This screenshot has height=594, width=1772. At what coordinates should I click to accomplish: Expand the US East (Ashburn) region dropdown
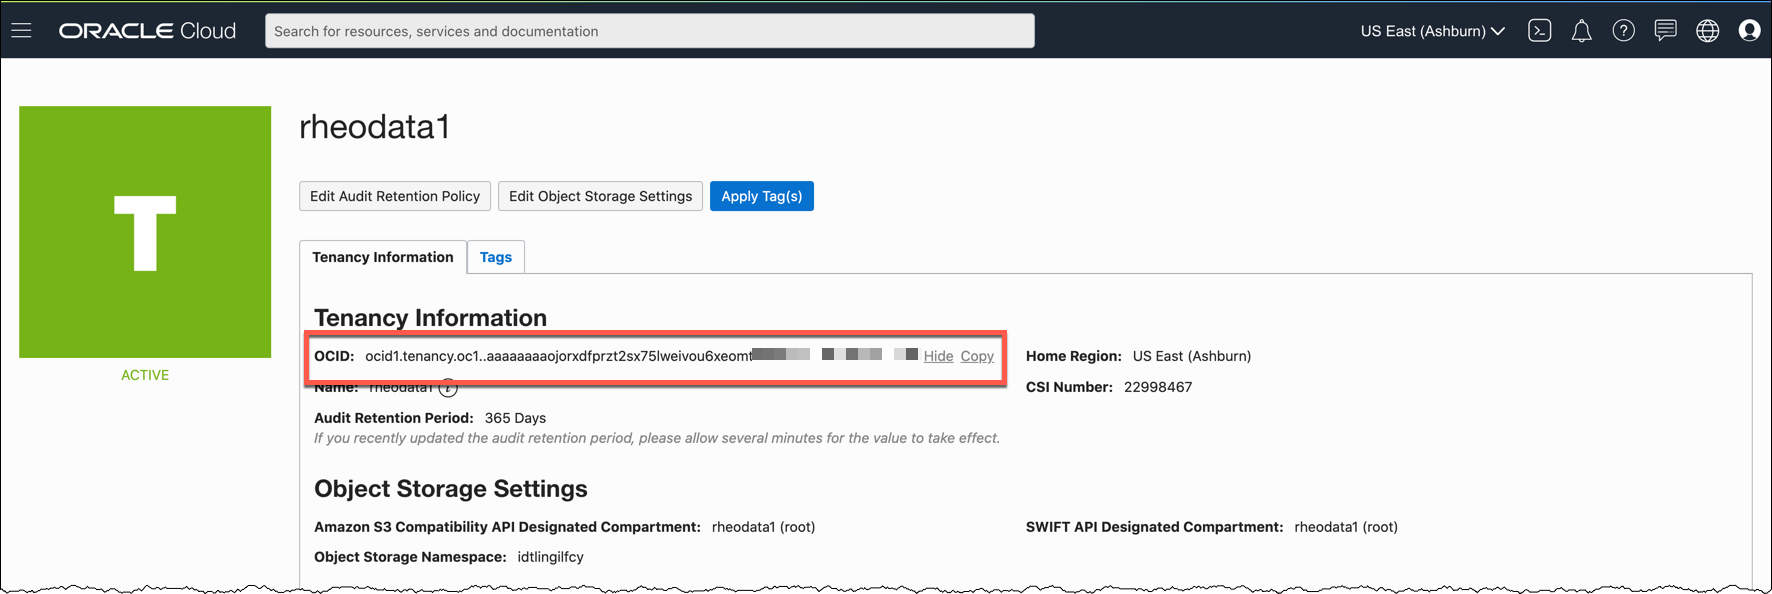click(1432, 31)
